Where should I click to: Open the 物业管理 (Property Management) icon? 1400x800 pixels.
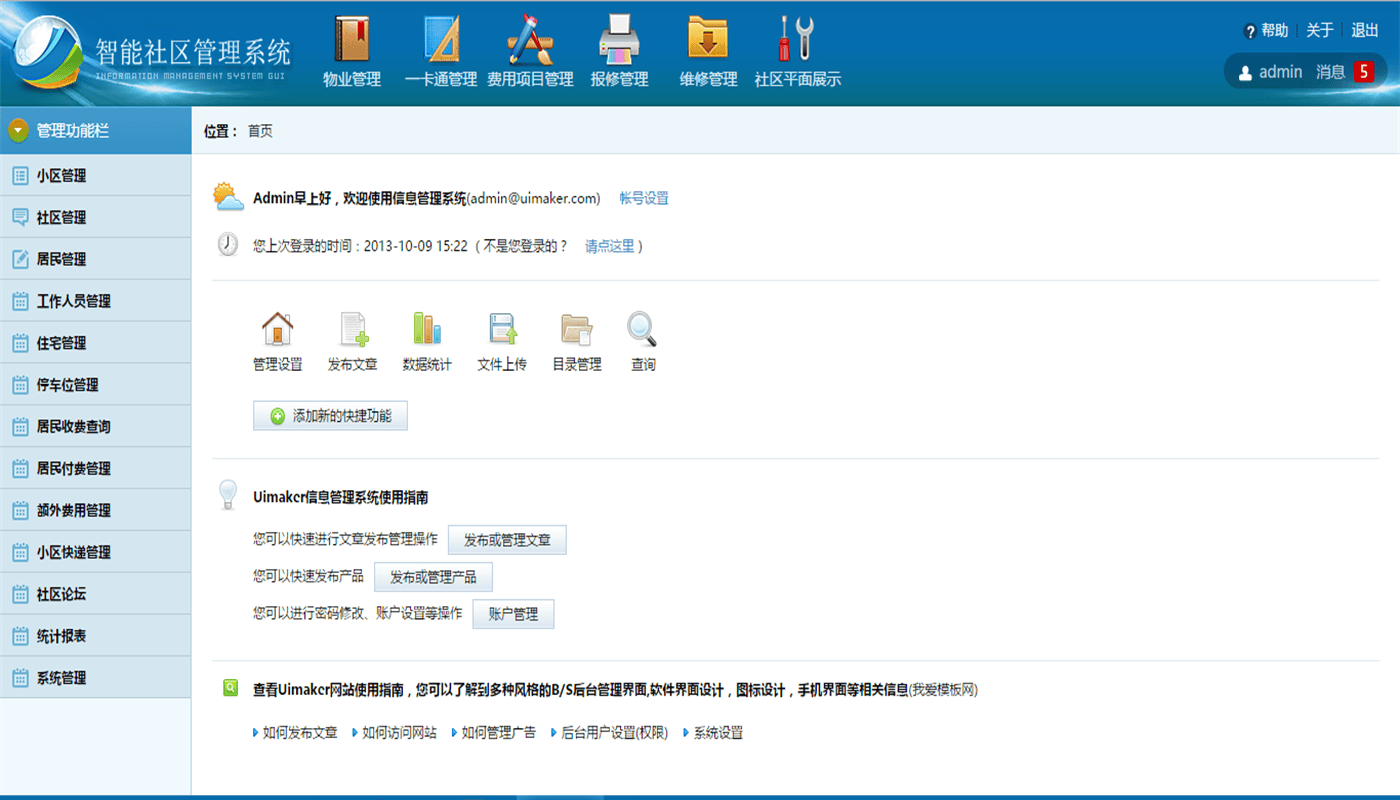[x=351, y=46]
